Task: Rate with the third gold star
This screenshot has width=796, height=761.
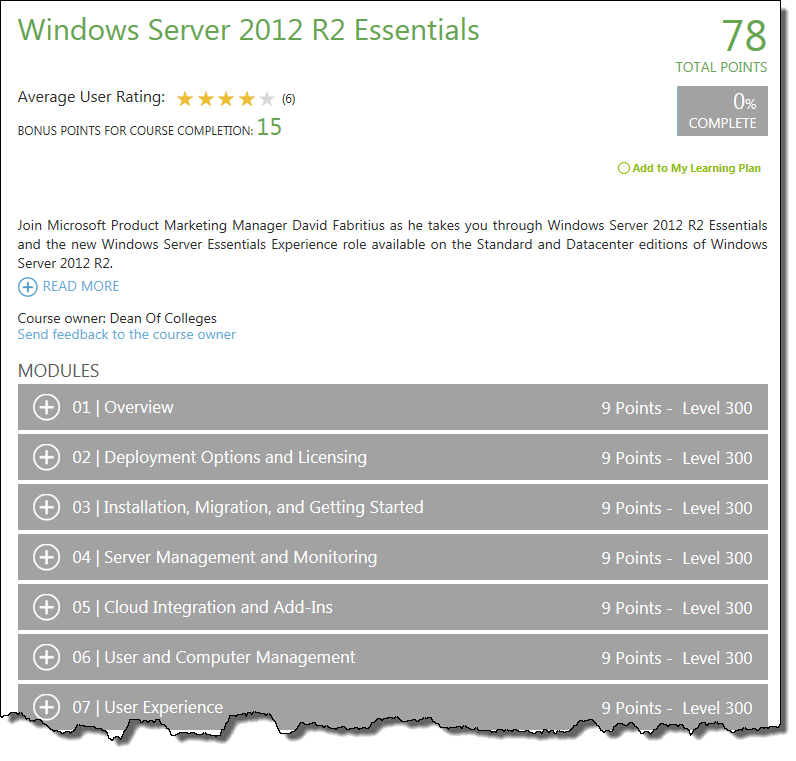Action: 226,98
